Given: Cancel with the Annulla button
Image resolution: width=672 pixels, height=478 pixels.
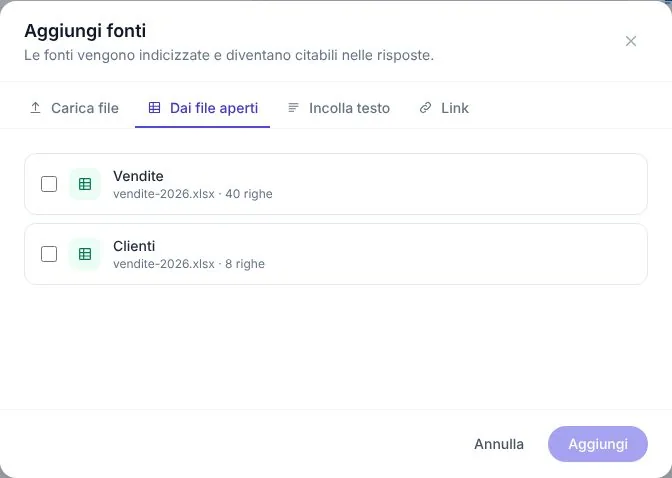Looking at the screenshot, I should (499, 444).
